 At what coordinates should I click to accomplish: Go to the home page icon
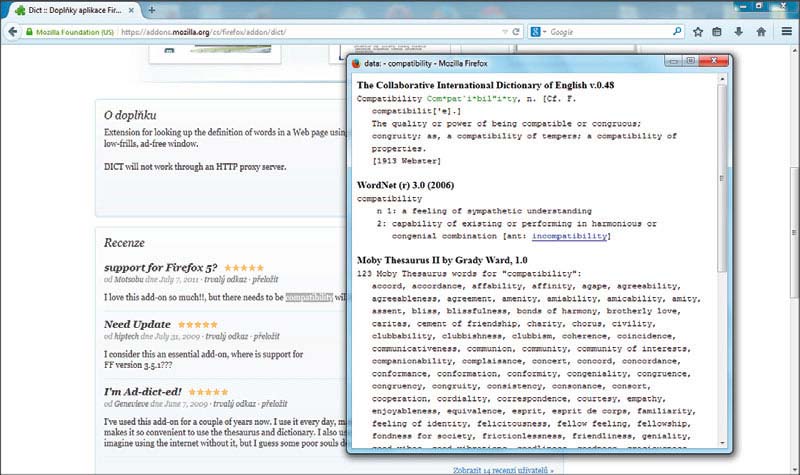[x=761, y=32]
